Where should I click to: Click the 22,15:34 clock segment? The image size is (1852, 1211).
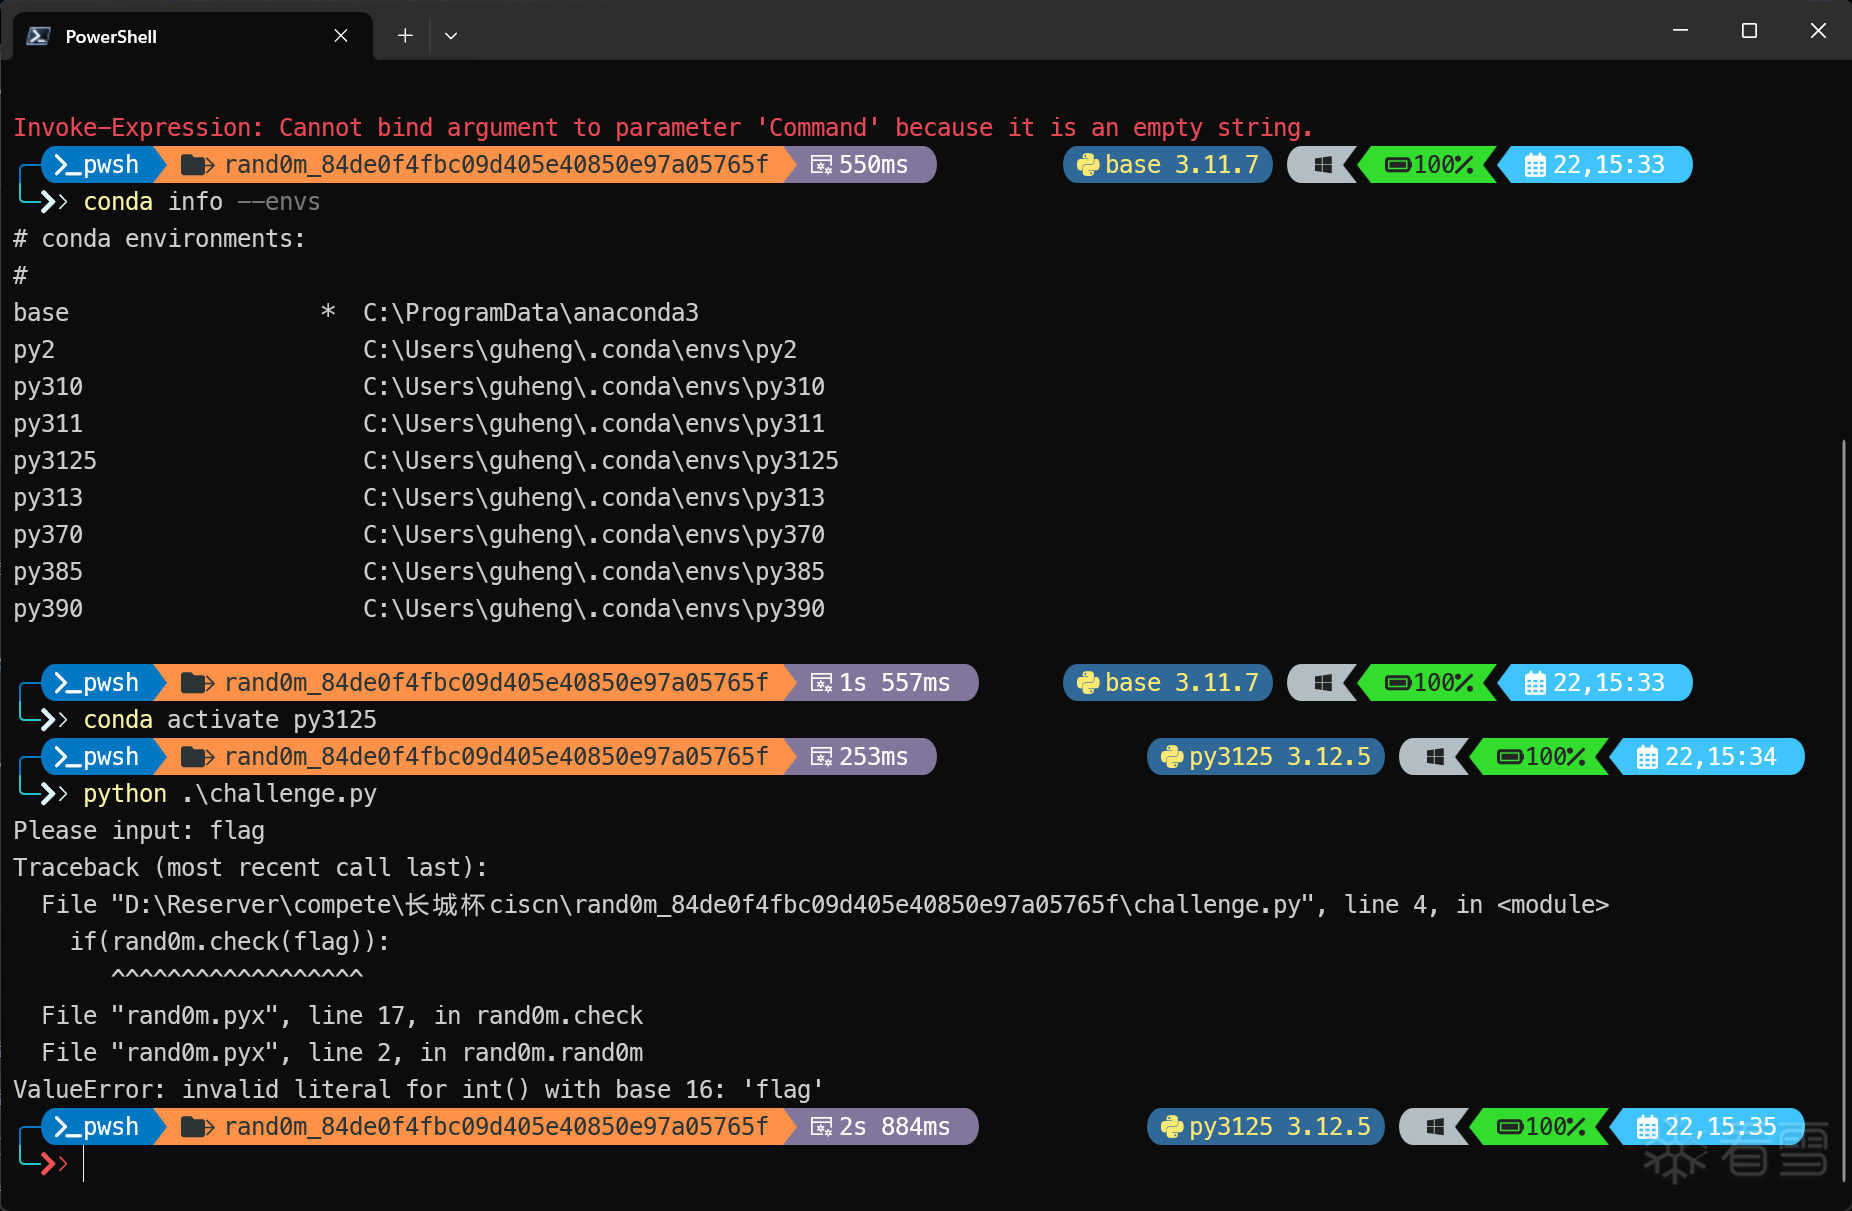pyautogui.click(x=1709, y=757)
